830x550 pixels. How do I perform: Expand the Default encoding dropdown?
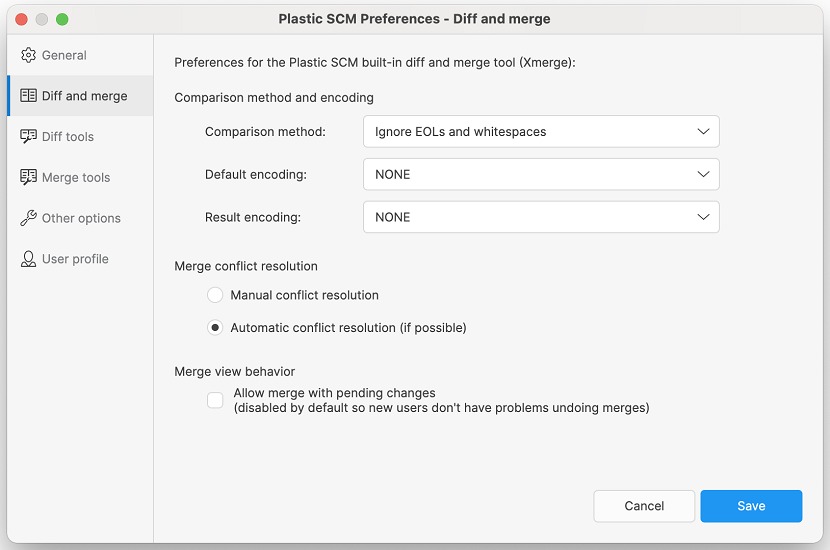tap(541, 174)
